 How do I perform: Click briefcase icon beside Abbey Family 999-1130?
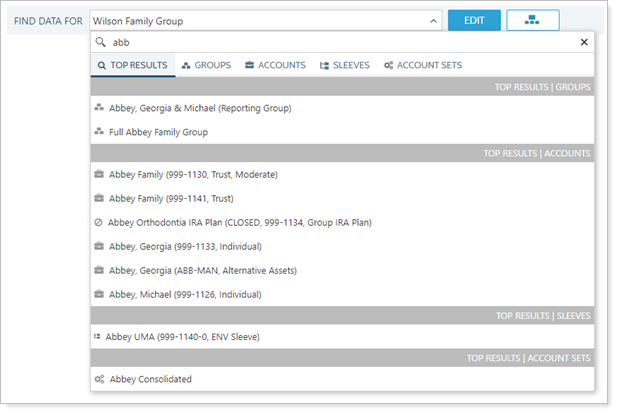99,174
